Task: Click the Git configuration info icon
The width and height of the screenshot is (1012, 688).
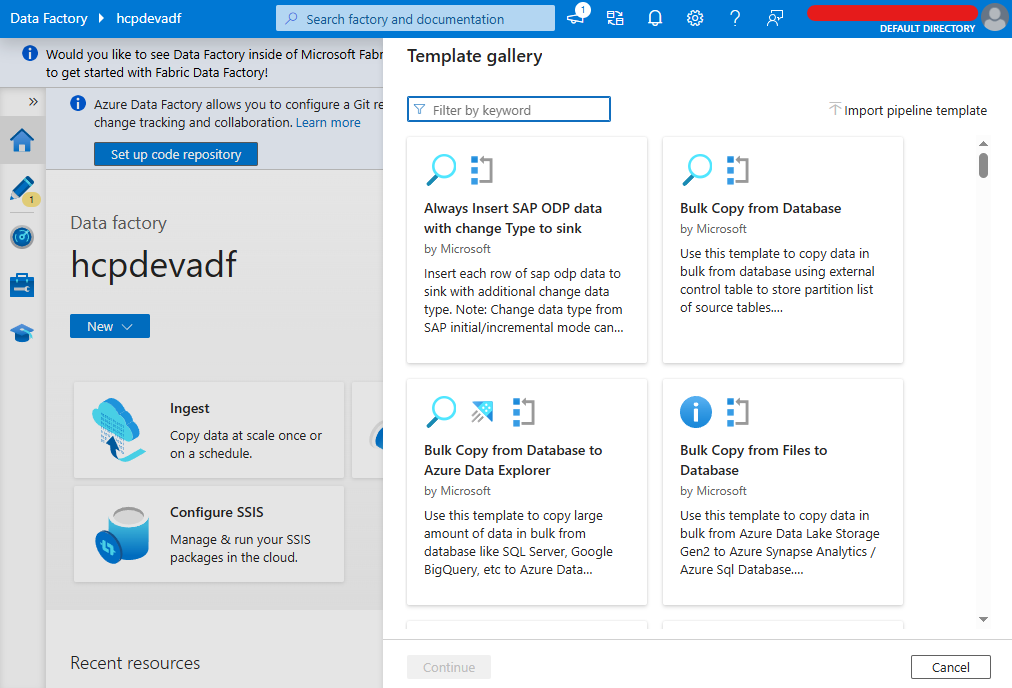Action: (78, 103)
